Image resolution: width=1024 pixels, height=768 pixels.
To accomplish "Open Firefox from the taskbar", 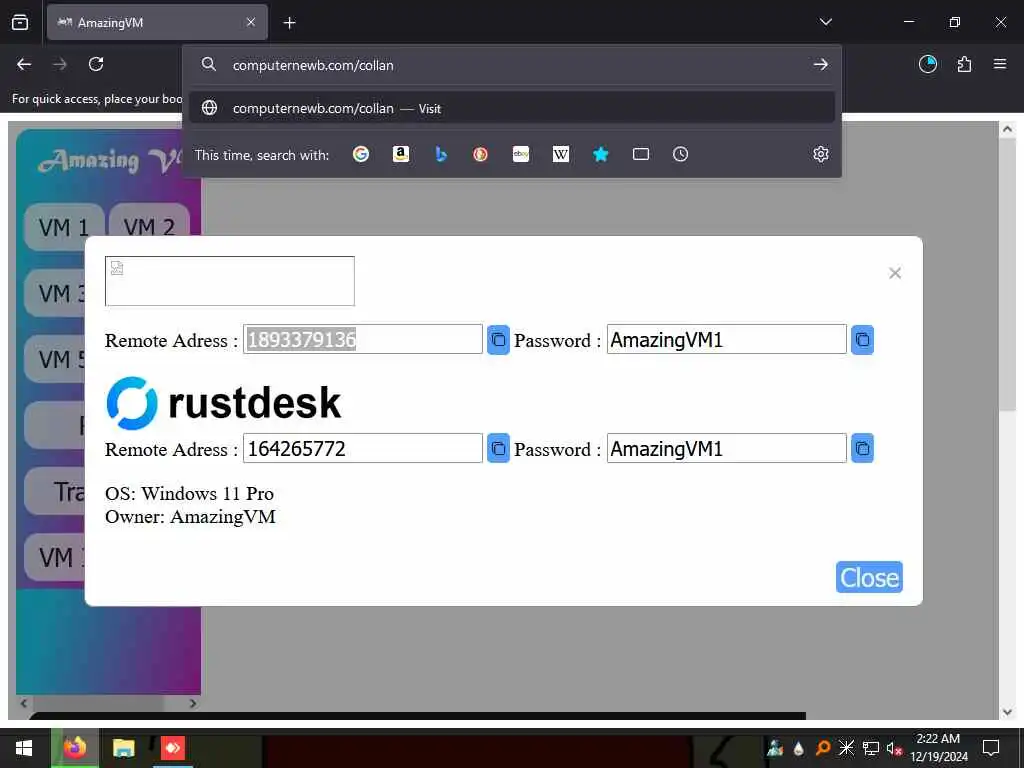I will (x=74, y=748).
